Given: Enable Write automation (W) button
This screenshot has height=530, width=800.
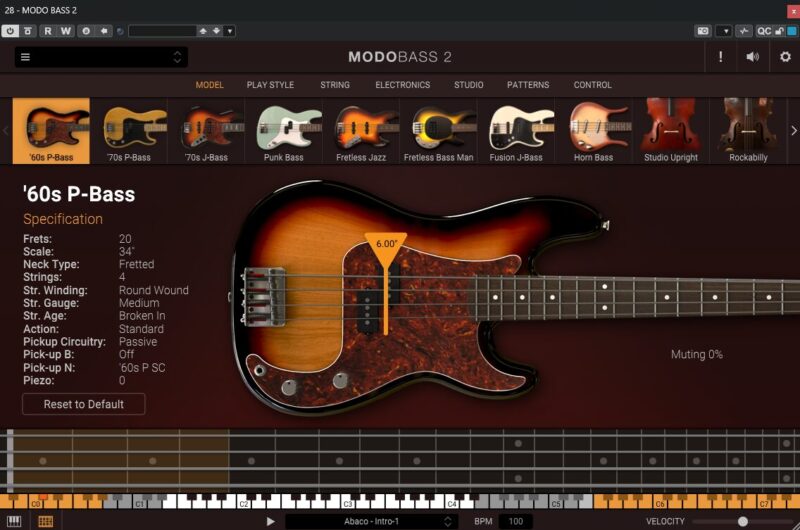Looking at the screenshot, I should click(66, 31).
